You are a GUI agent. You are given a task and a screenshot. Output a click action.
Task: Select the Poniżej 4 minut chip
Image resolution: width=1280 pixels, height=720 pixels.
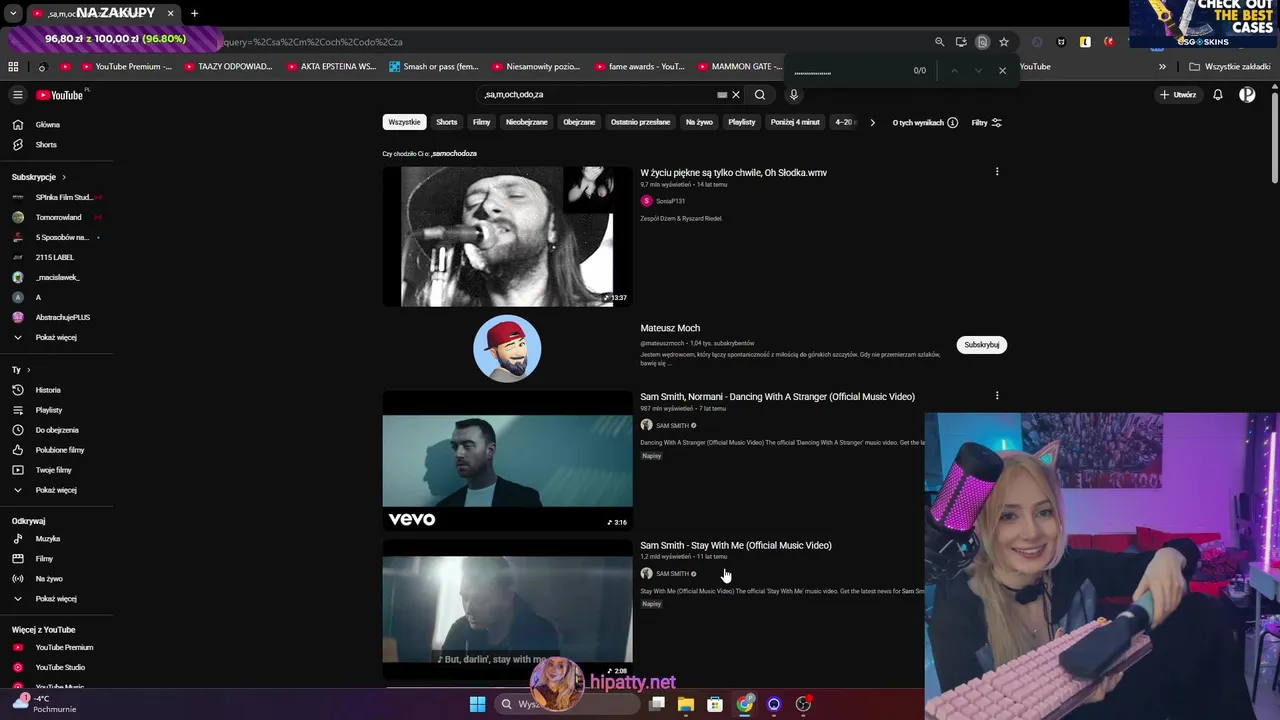pyautogui.click(x=795, y=122)
